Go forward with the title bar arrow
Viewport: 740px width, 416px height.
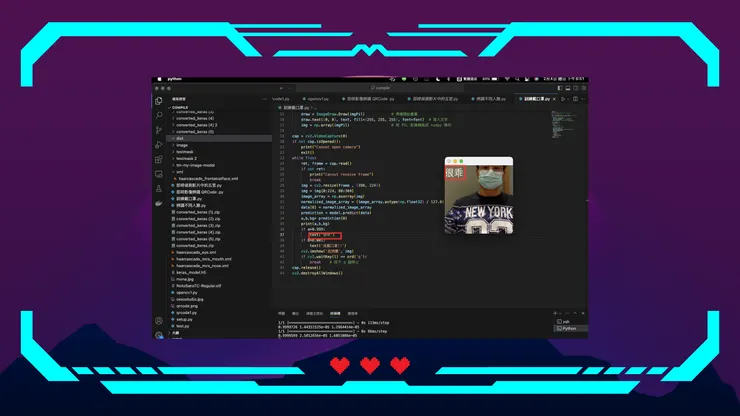pos(290,88)
